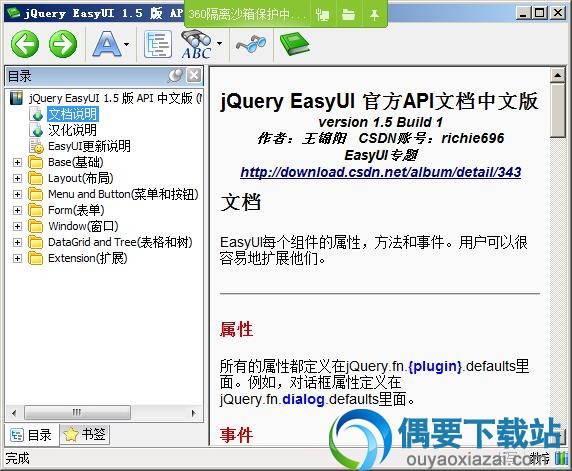Select DataGrid and Tree(表格和树) label
Screen dimensions: 572x471
(120, 242)
